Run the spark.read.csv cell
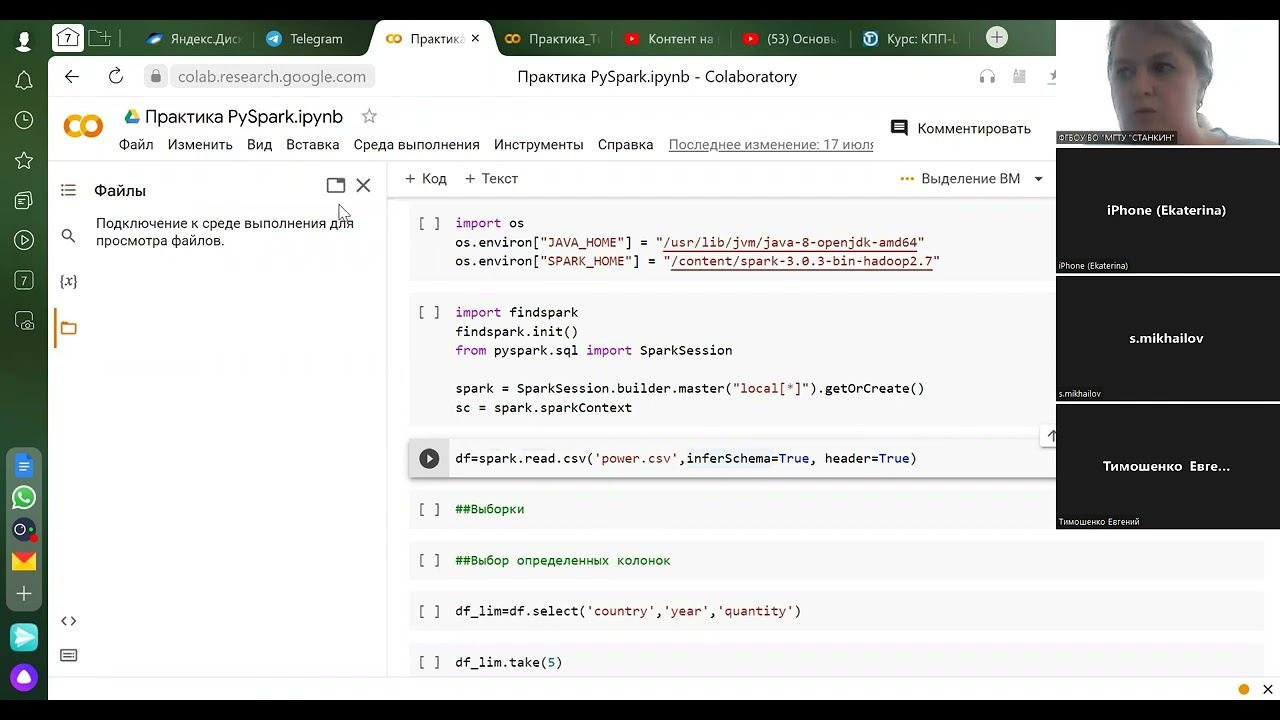Screen dimensions: 1280x720 (429, 459)
